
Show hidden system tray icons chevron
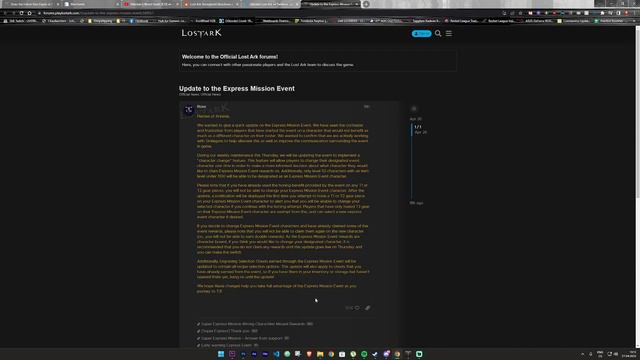point(582,354)
